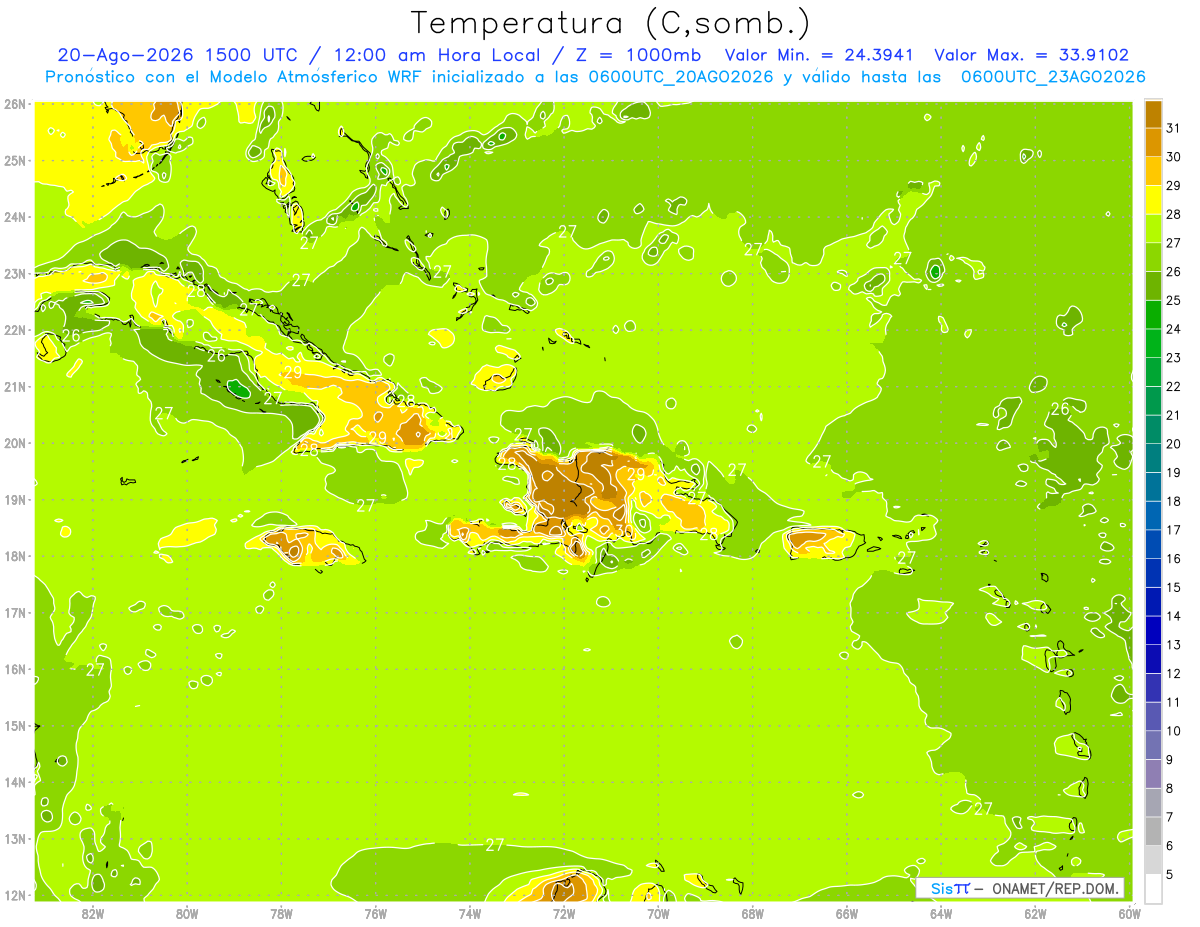Click color bar value '14'
The image size is (1200, 927).
coord(1173,616)
